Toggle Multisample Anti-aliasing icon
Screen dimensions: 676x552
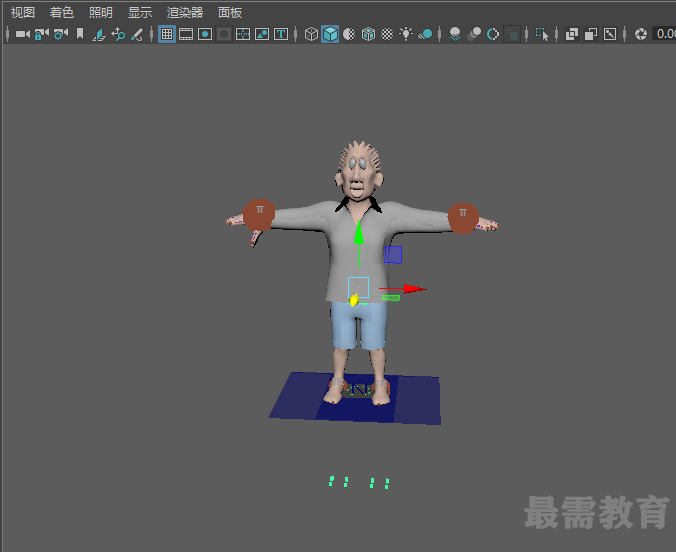point(493,34)
